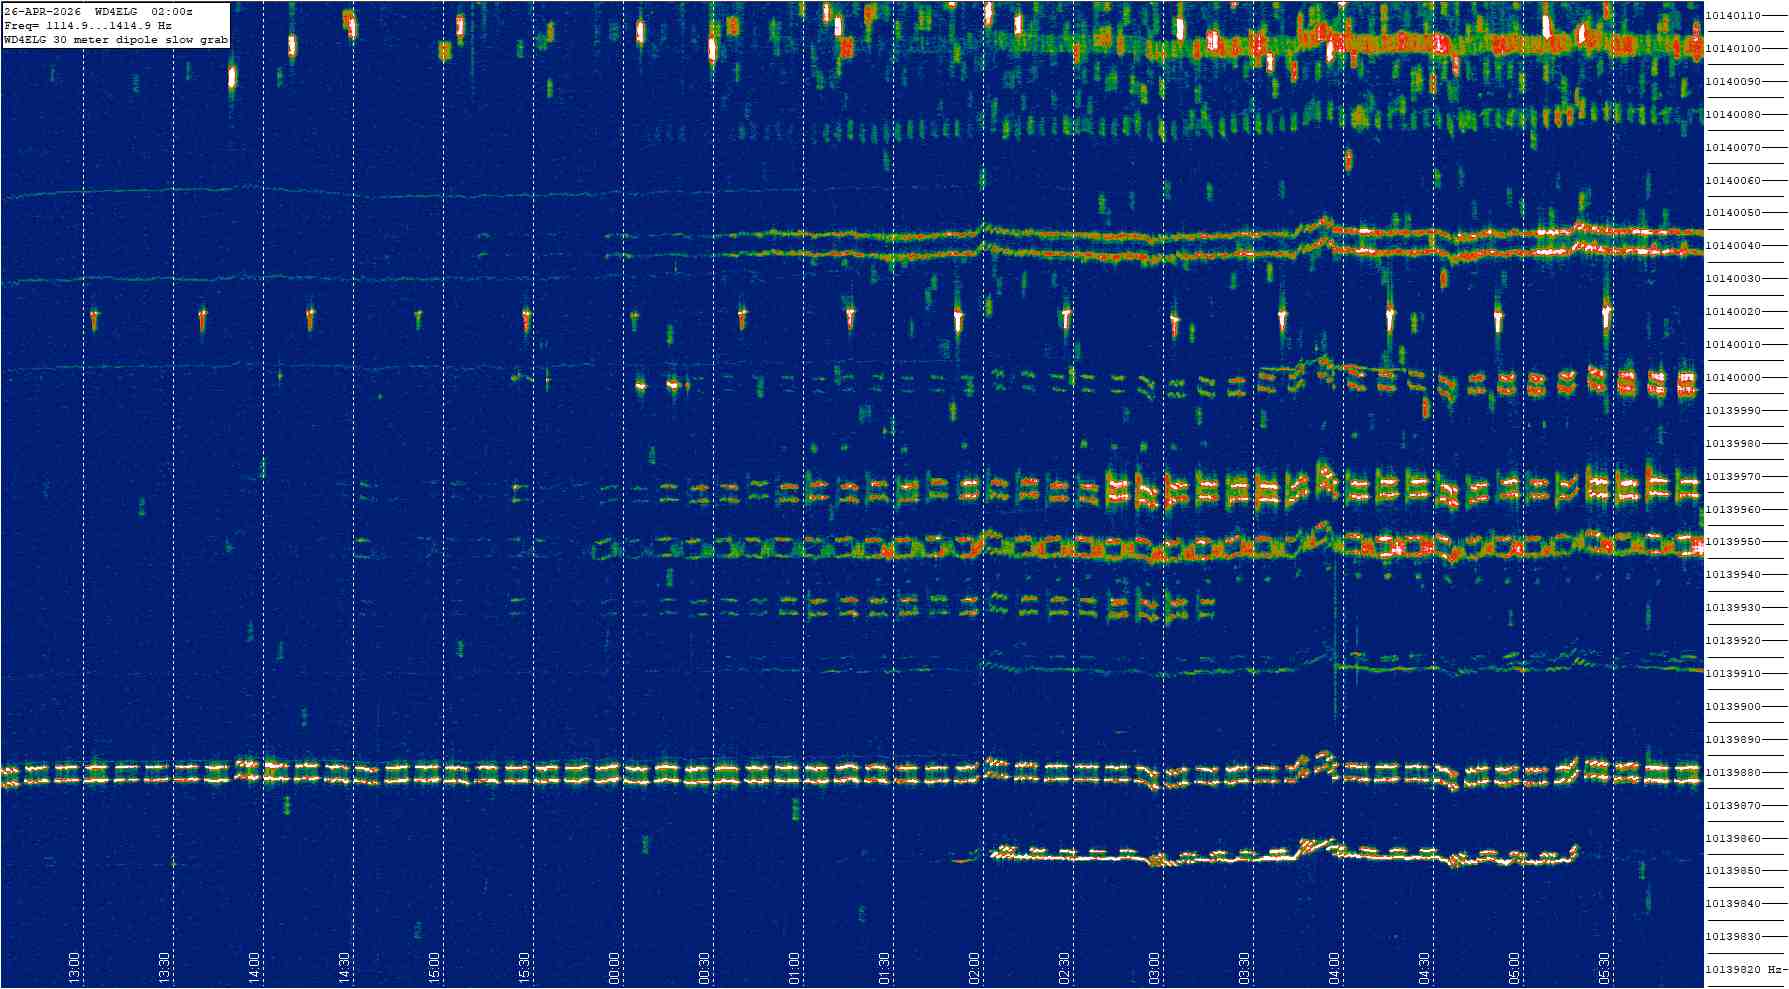Click the 10140000 frequency scale label
This screenshot has height=989, width=1789.
1733,378
